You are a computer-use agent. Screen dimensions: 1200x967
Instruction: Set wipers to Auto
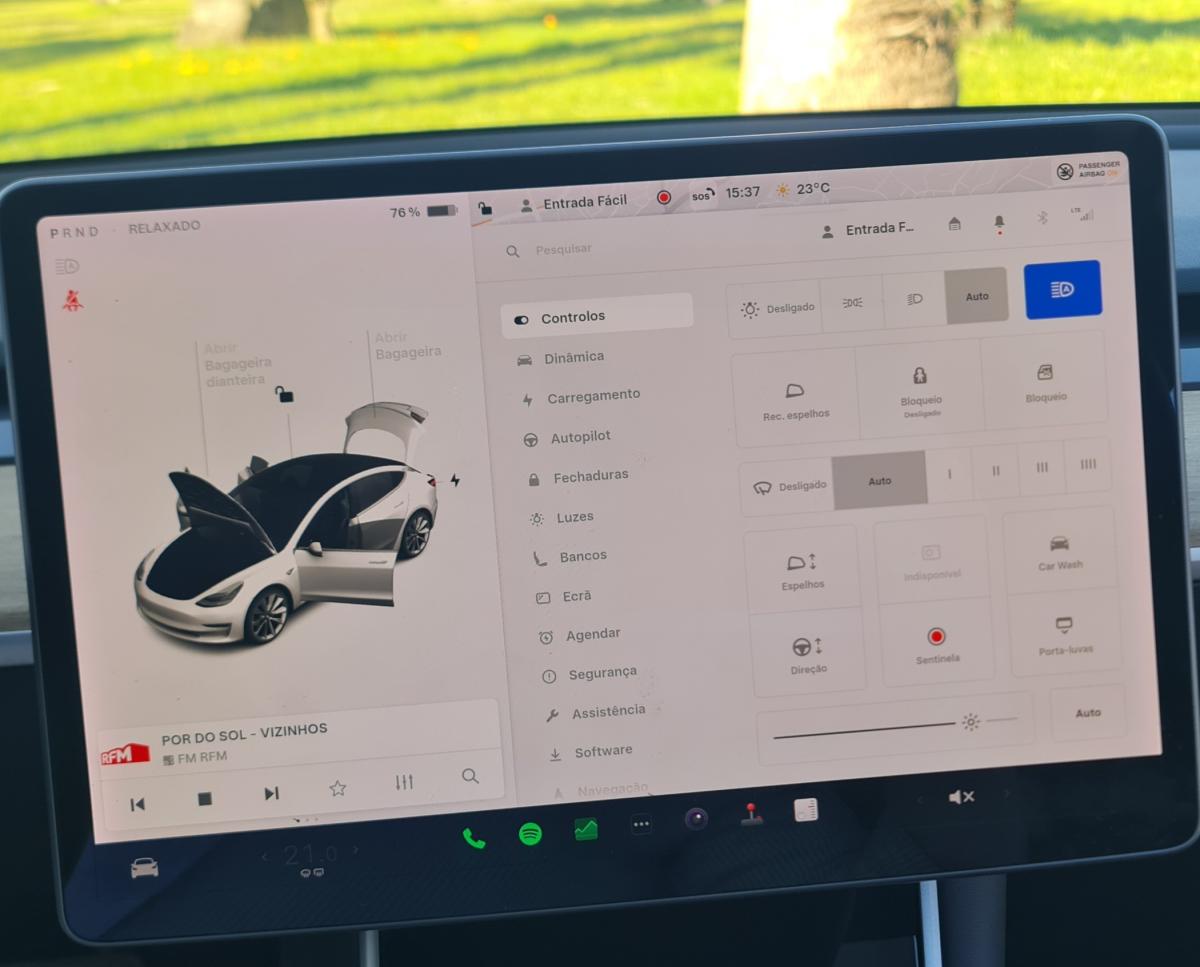[x=880, y=481]
